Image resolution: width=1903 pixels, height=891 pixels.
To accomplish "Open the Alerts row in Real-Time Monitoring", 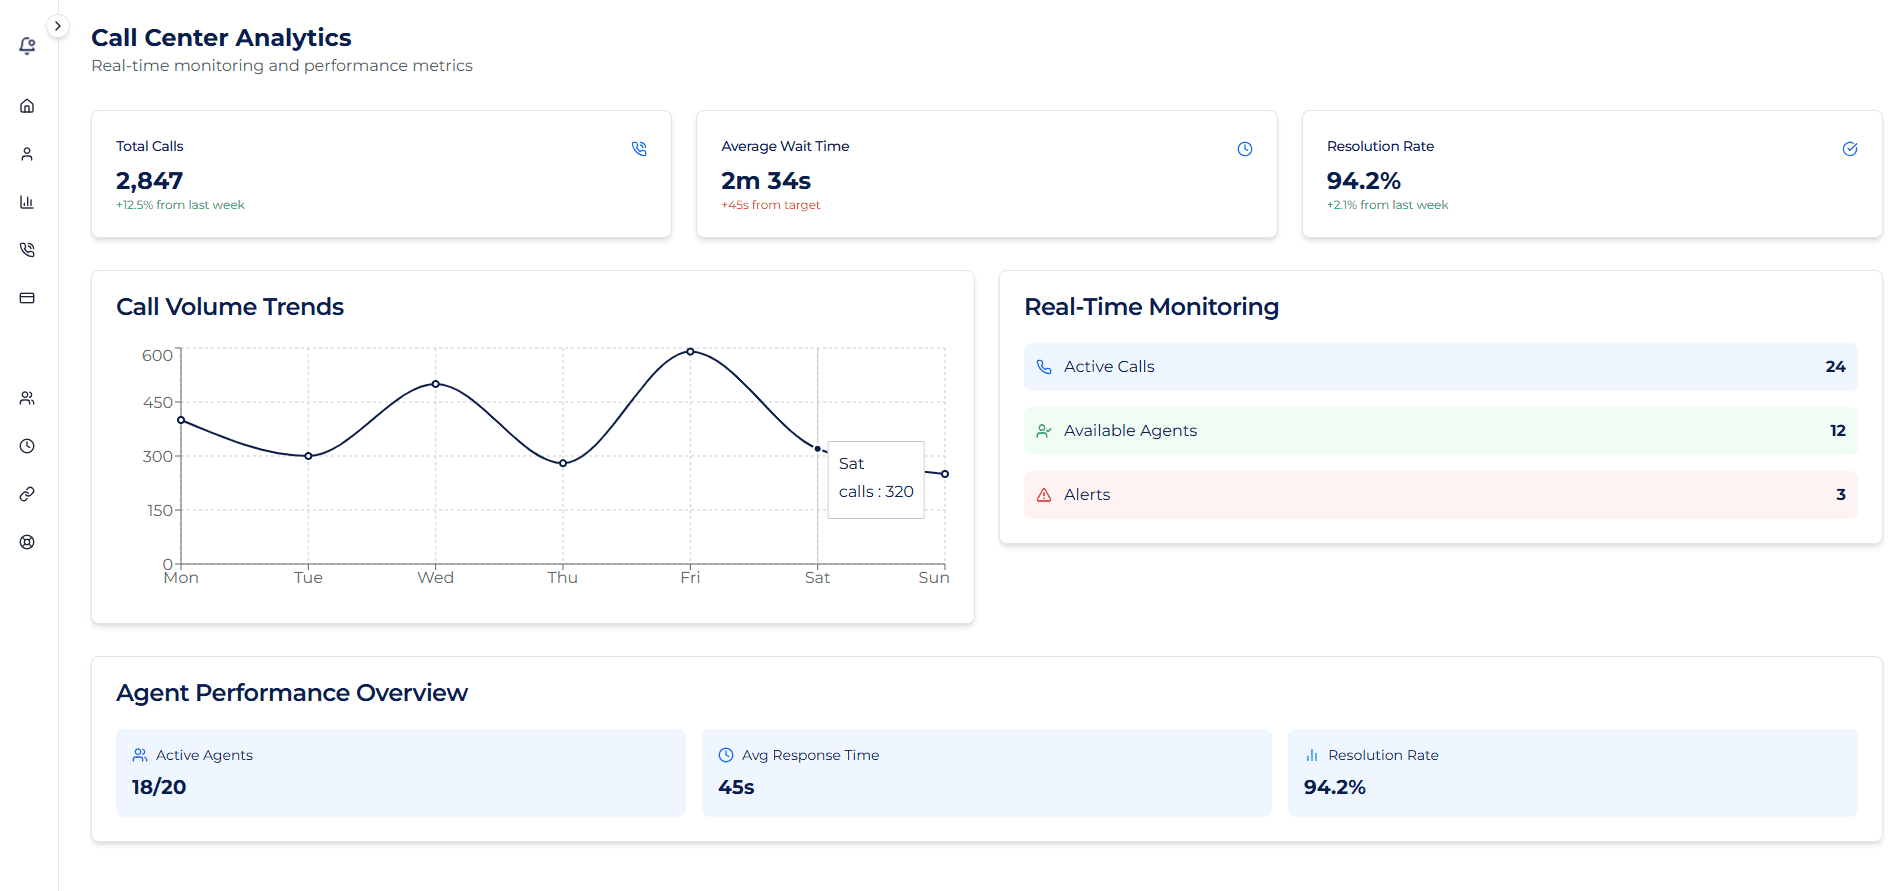I will click(1440, 495).
